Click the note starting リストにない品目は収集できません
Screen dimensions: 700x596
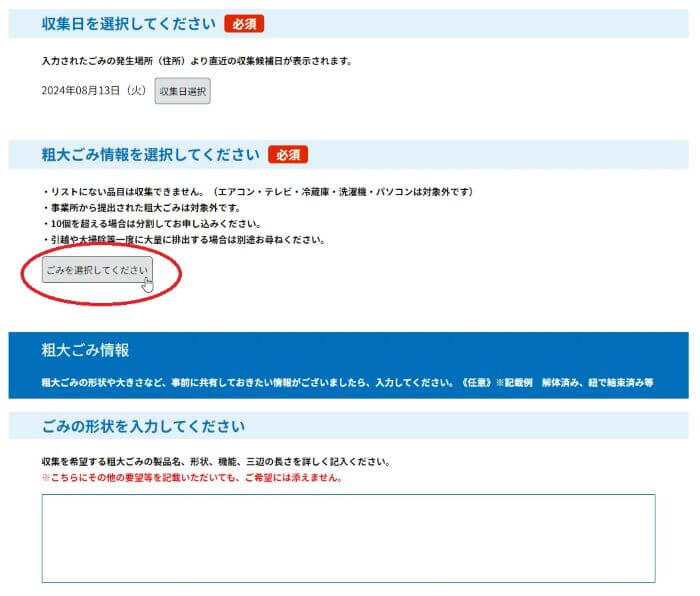pos(258,192)
